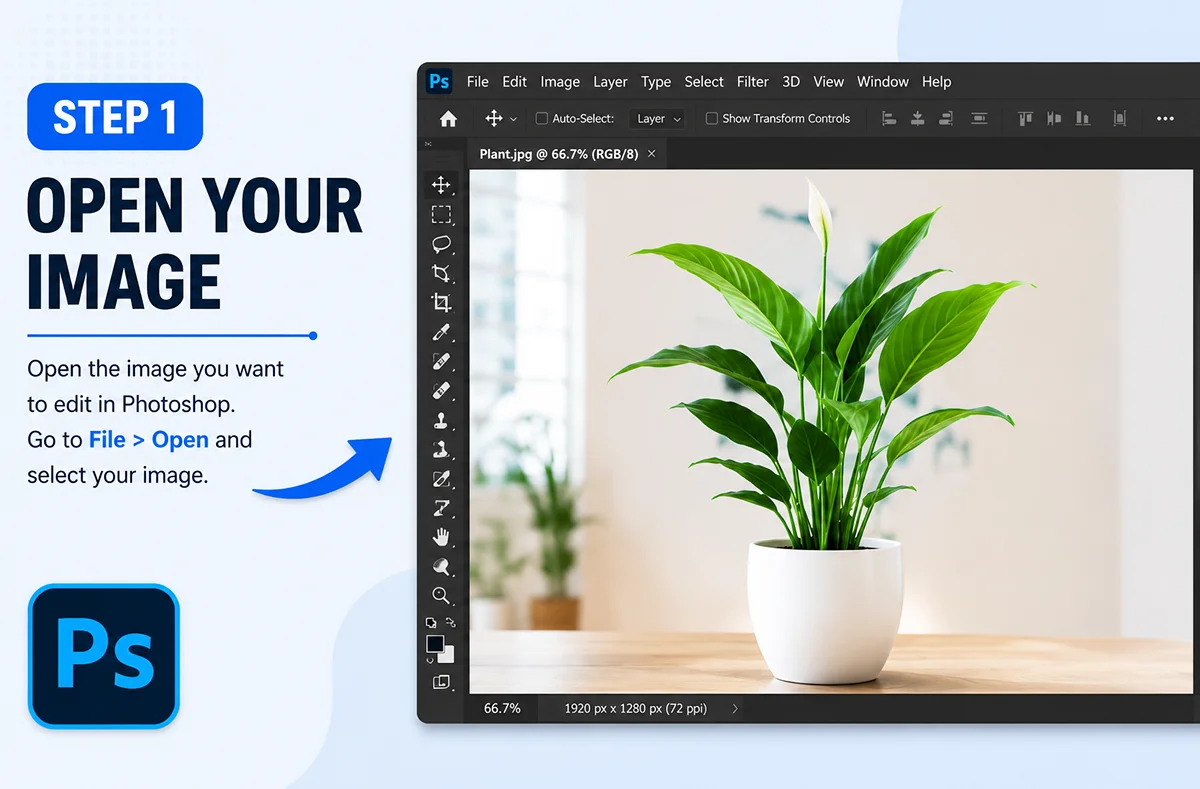Switch to the Plant.jpg document tab
Image resolution: width=1200 pixels, height=789 pixels.
pyautogui.click(x=559, y=154)
